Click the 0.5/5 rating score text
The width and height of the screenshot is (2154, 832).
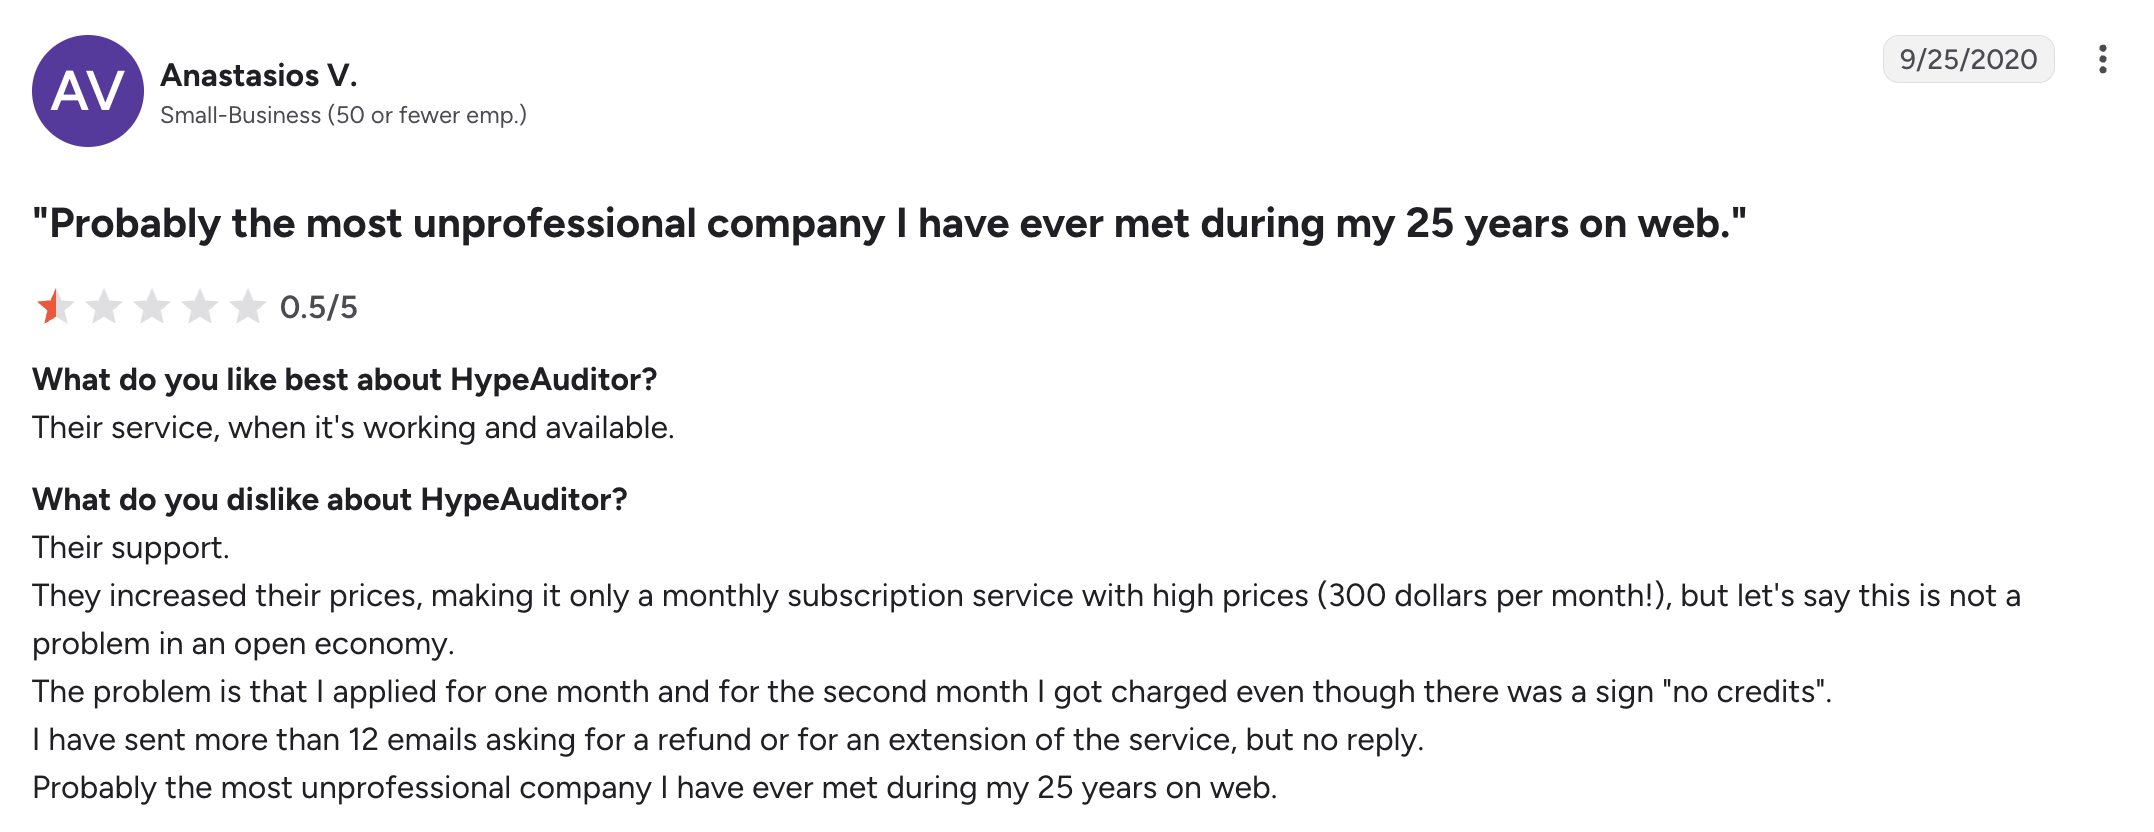[x=318, y=307]
